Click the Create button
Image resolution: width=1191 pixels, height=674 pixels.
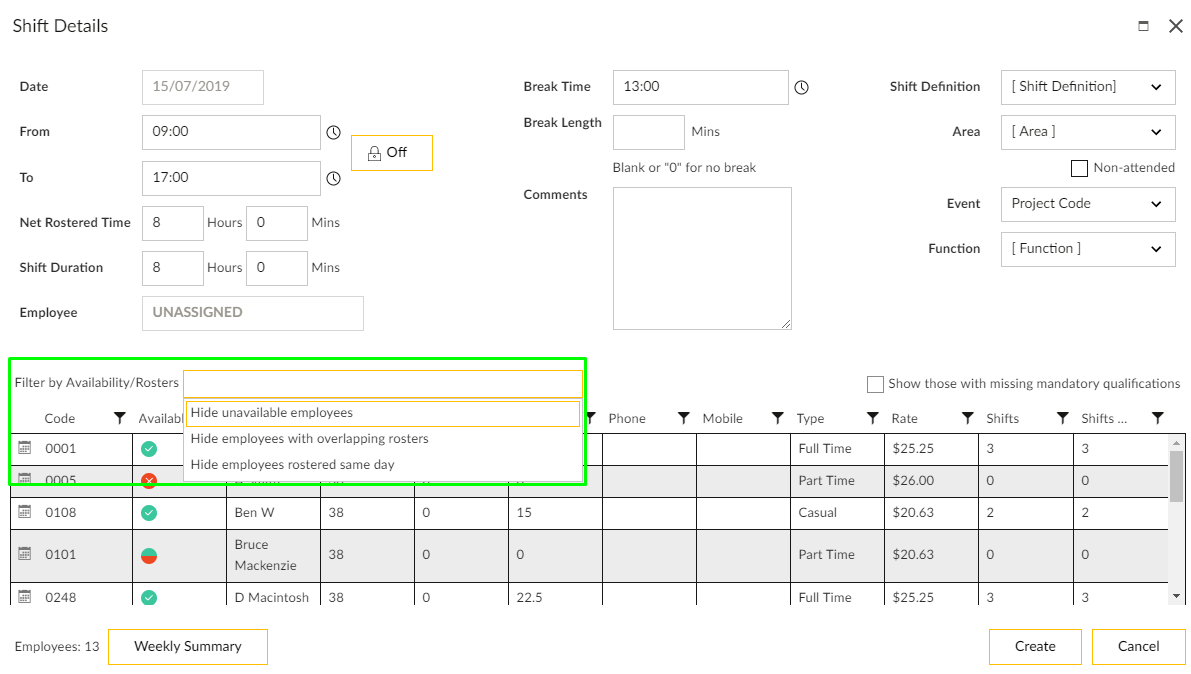pyautogui.click(x=1035, y=647)
